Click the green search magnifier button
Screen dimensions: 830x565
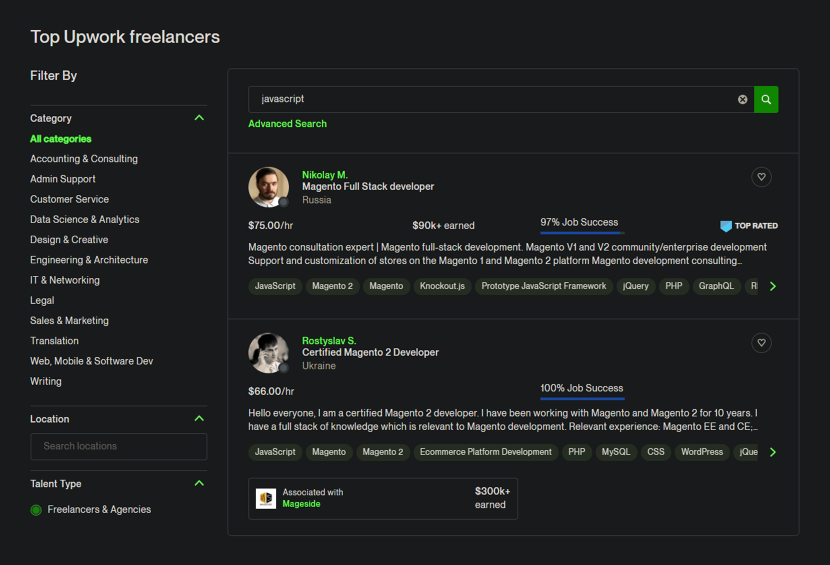(x=766, y=100)
